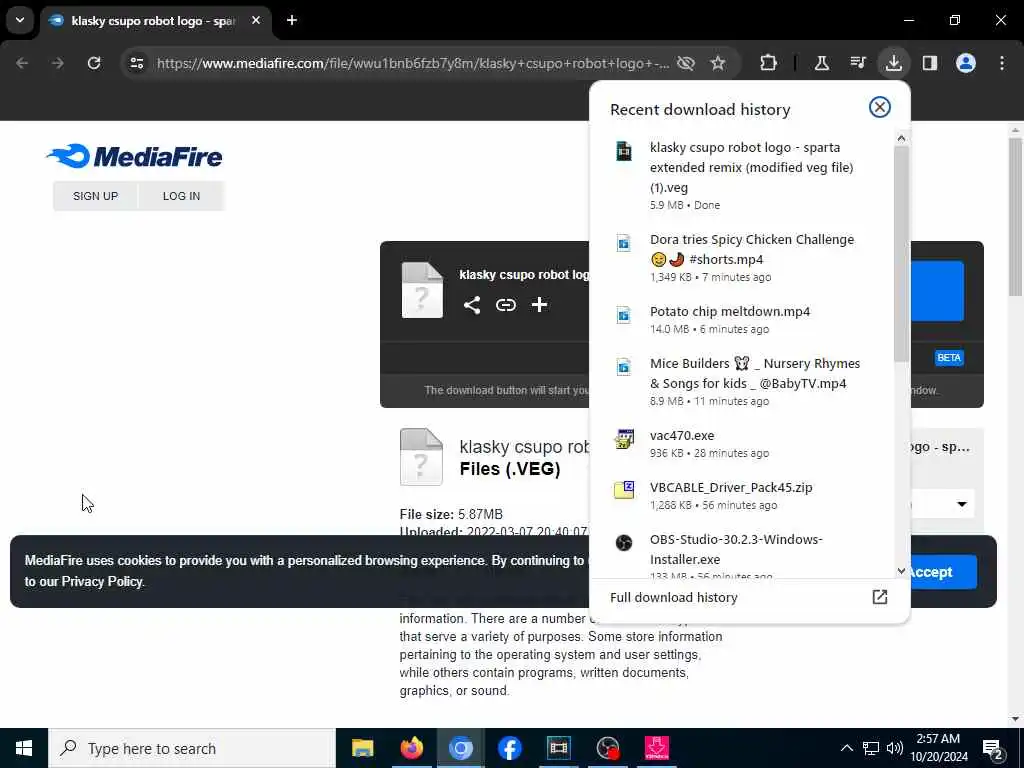1024x768 pixels.
Task: Open File Explorer from taskbar
Action: click(362, 748)
